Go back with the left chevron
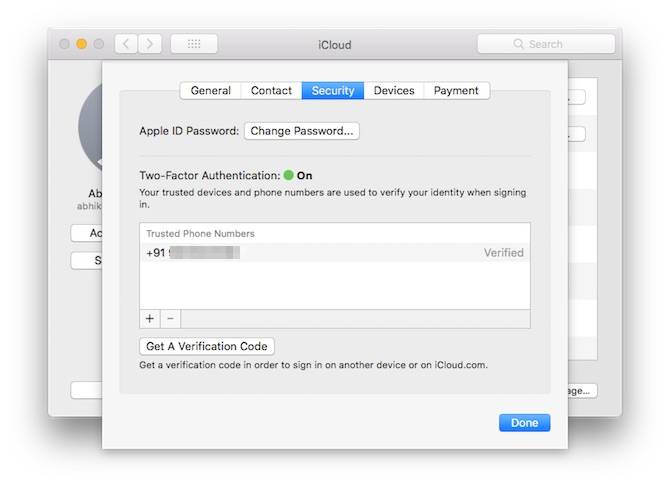The width and height of the screenshot is (670, 485). 126,44
